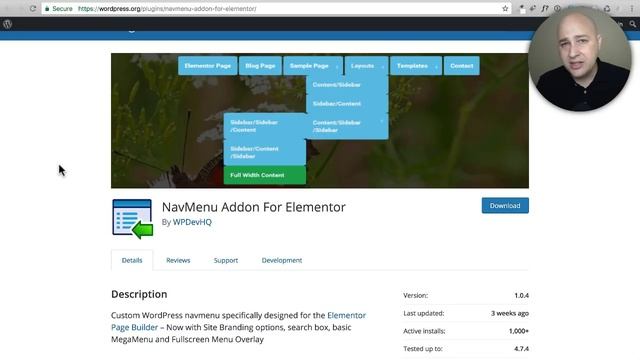640x360 pixels.
Task: Open the WPDevHQ author link
Action: (x=192, y=222)
